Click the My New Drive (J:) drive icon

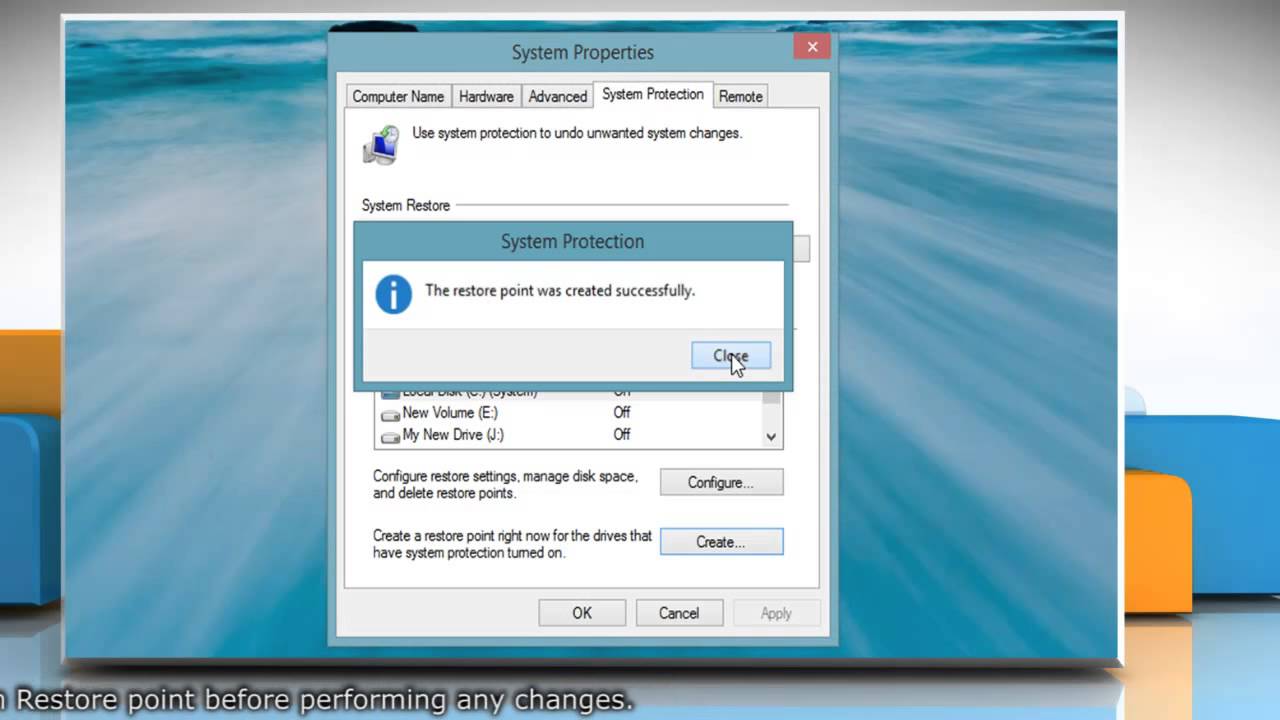(390, 436)
